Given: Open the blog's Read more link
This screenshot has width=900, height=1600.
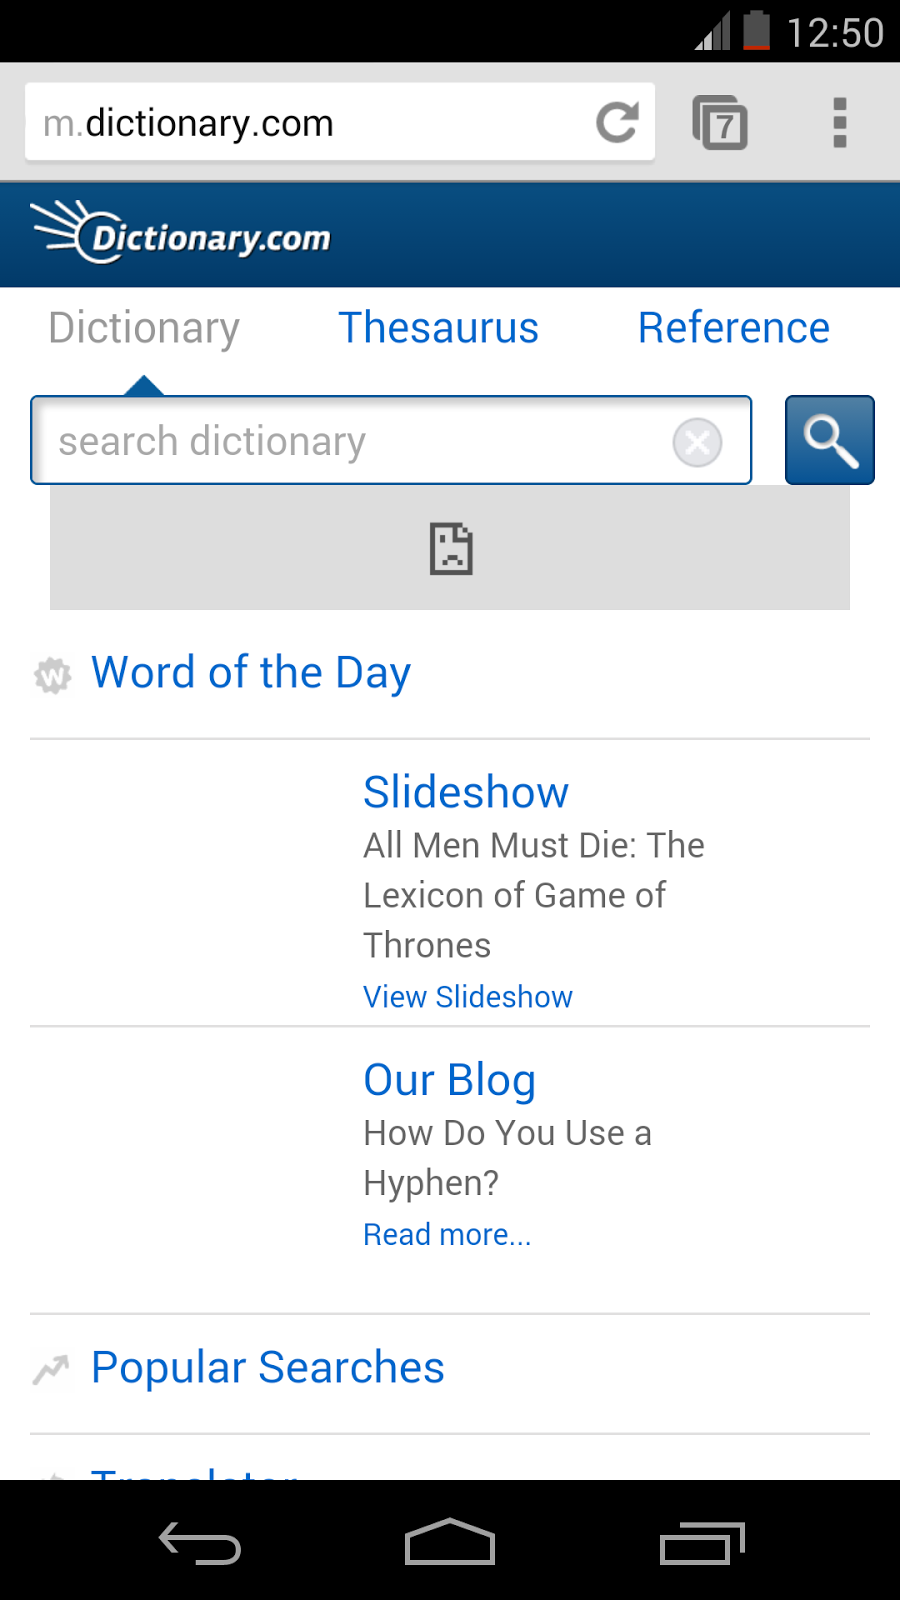Looking at the screenshot, I should click(446, 1235).
